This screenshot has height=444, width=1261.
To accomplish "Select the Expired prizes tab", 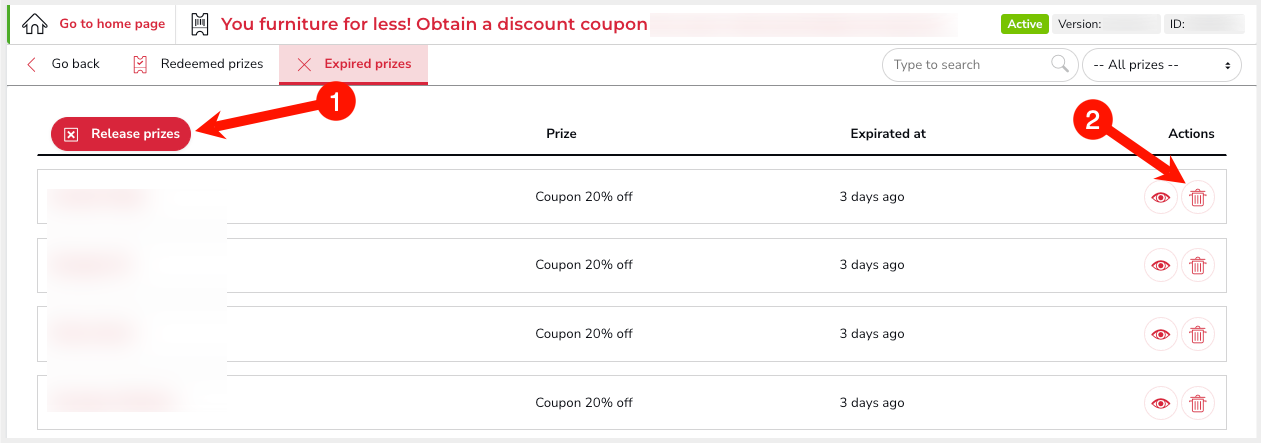I will pyautogui.click(x=354, y=64).
